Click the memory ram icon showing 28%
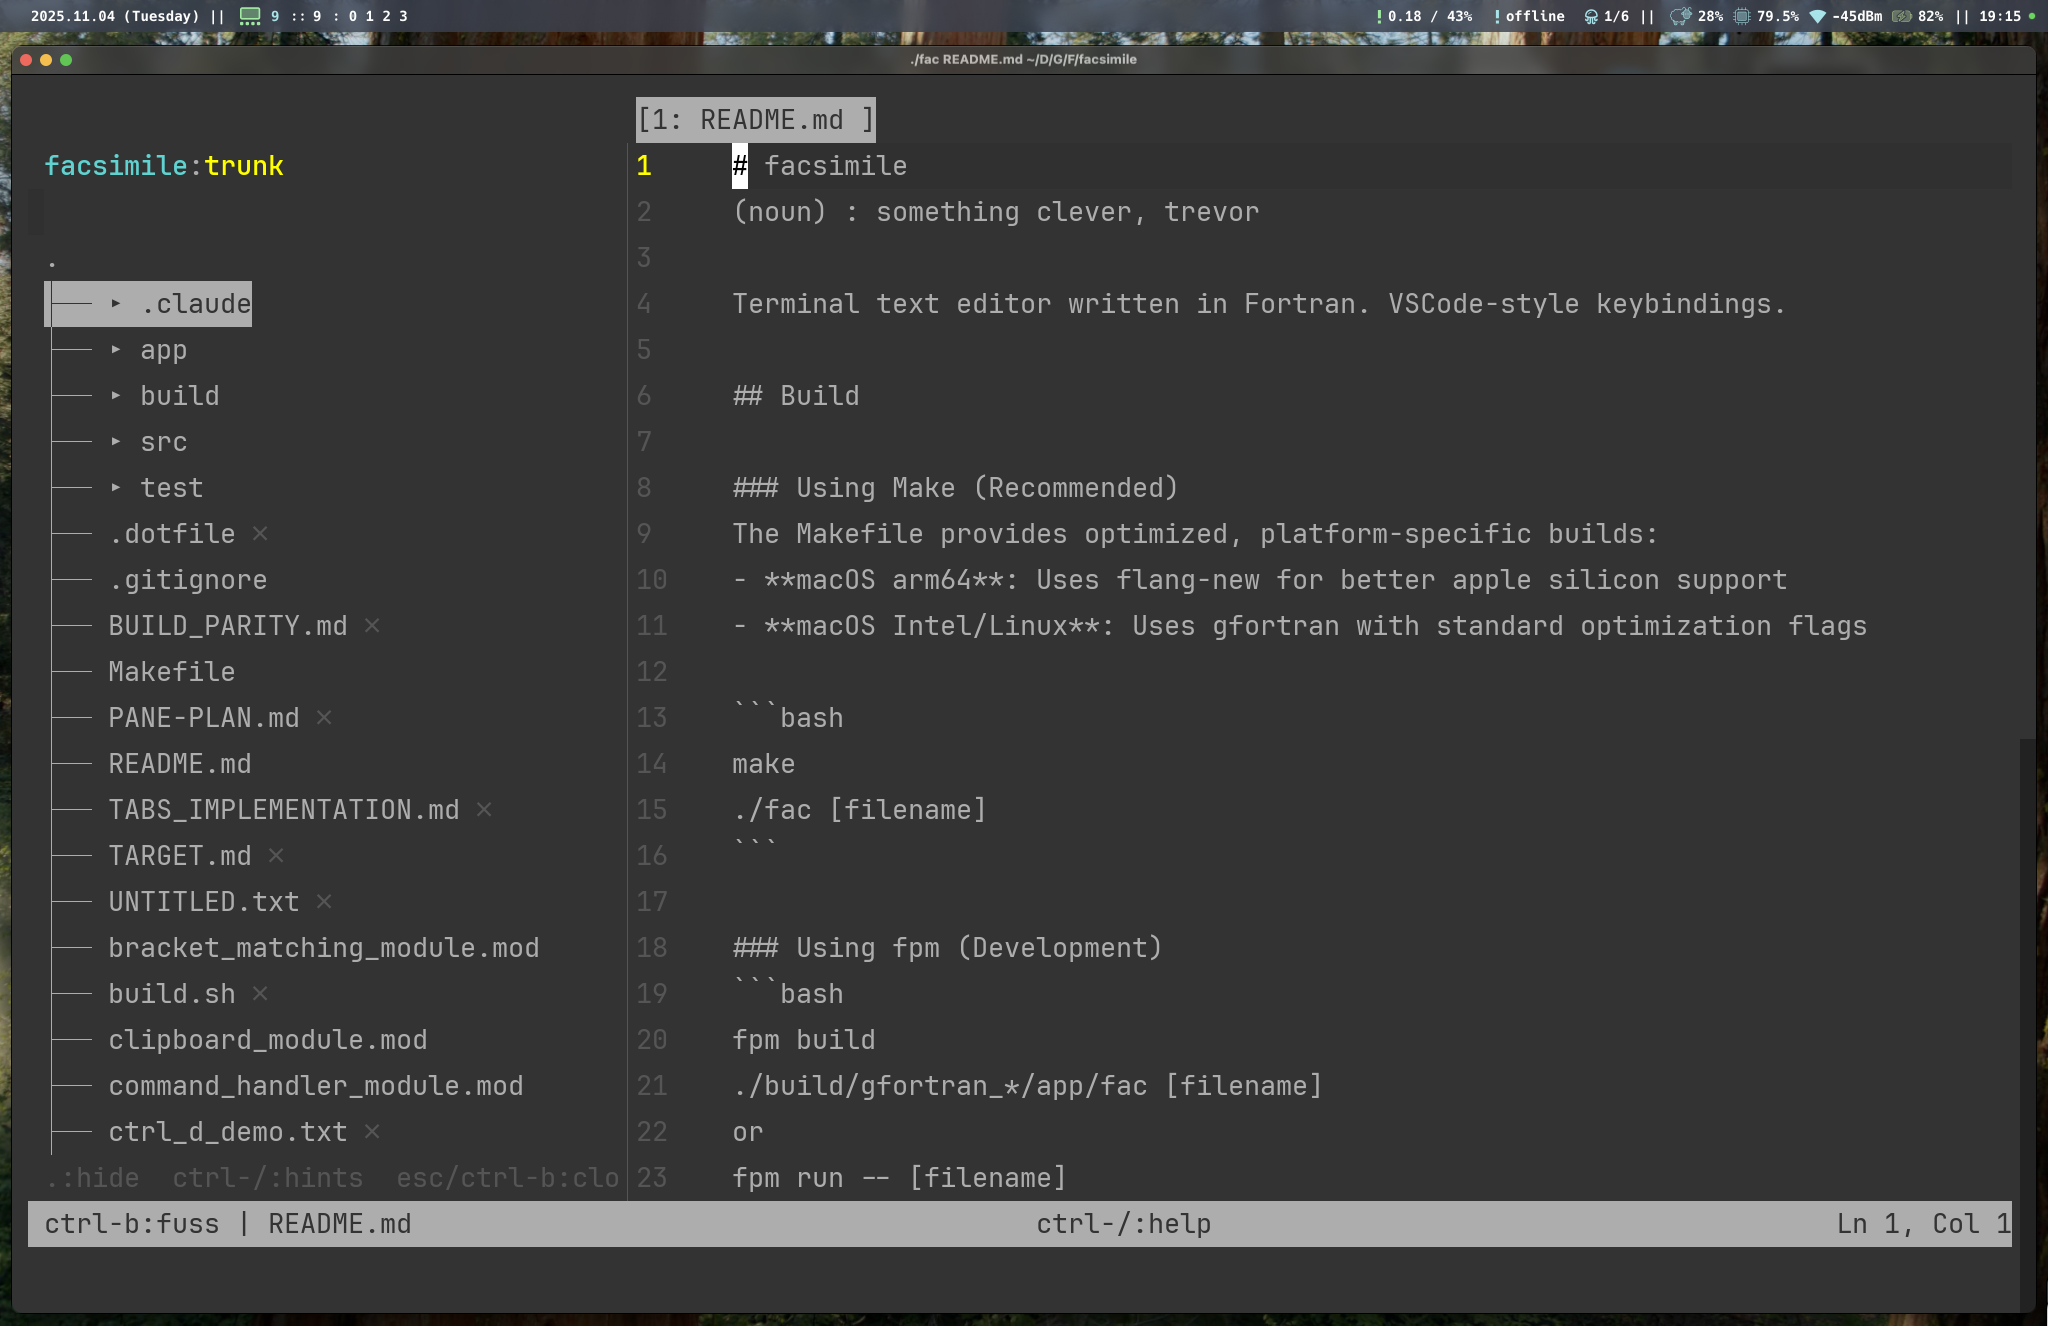Image resolution: width=2048 pixels, height=1326 pixels. pos(1681,16)
